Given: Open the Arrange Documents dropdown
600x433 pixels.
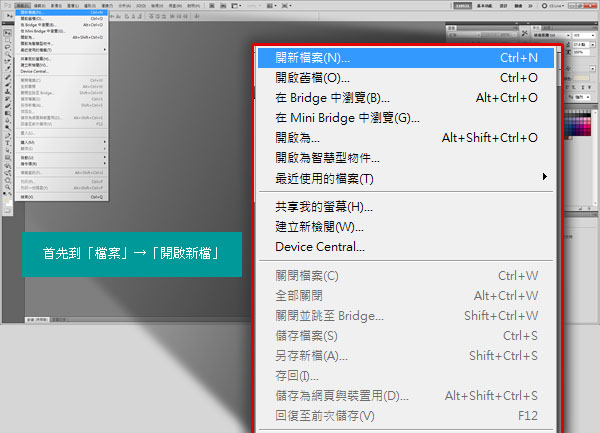Looking at the screenshot, I should (x=271, y=6).
